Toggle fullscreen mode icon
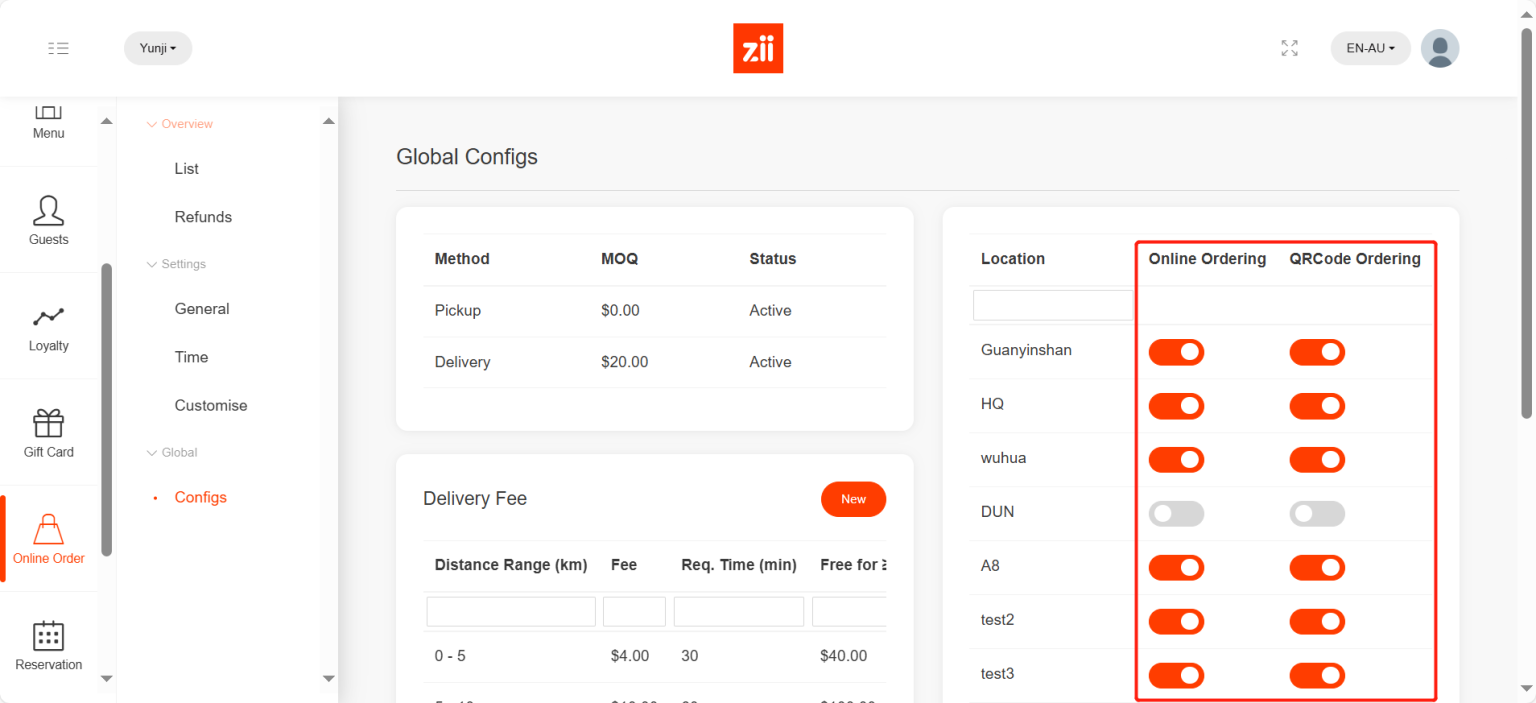The height and width of the screenshot is (703, 1536). tap(1289, 48)
